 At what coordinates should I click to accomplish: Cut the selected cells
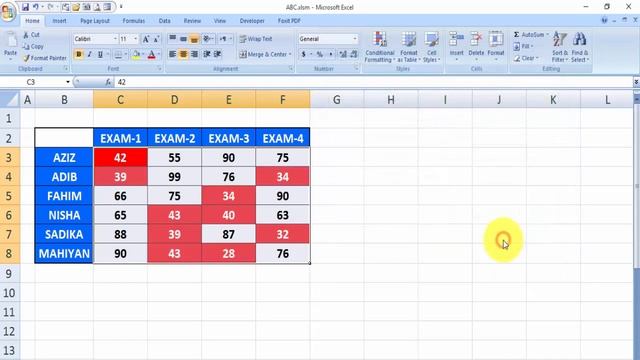tap(32, 35)
